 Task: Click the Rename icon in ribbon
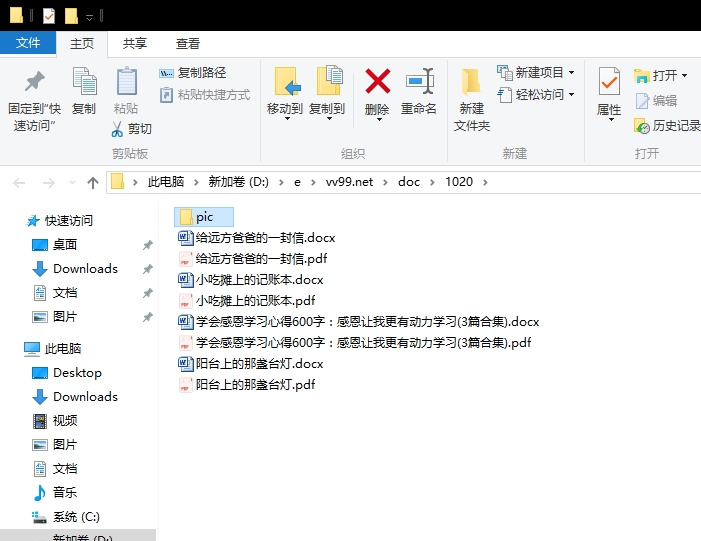click(x=419, y=81)
